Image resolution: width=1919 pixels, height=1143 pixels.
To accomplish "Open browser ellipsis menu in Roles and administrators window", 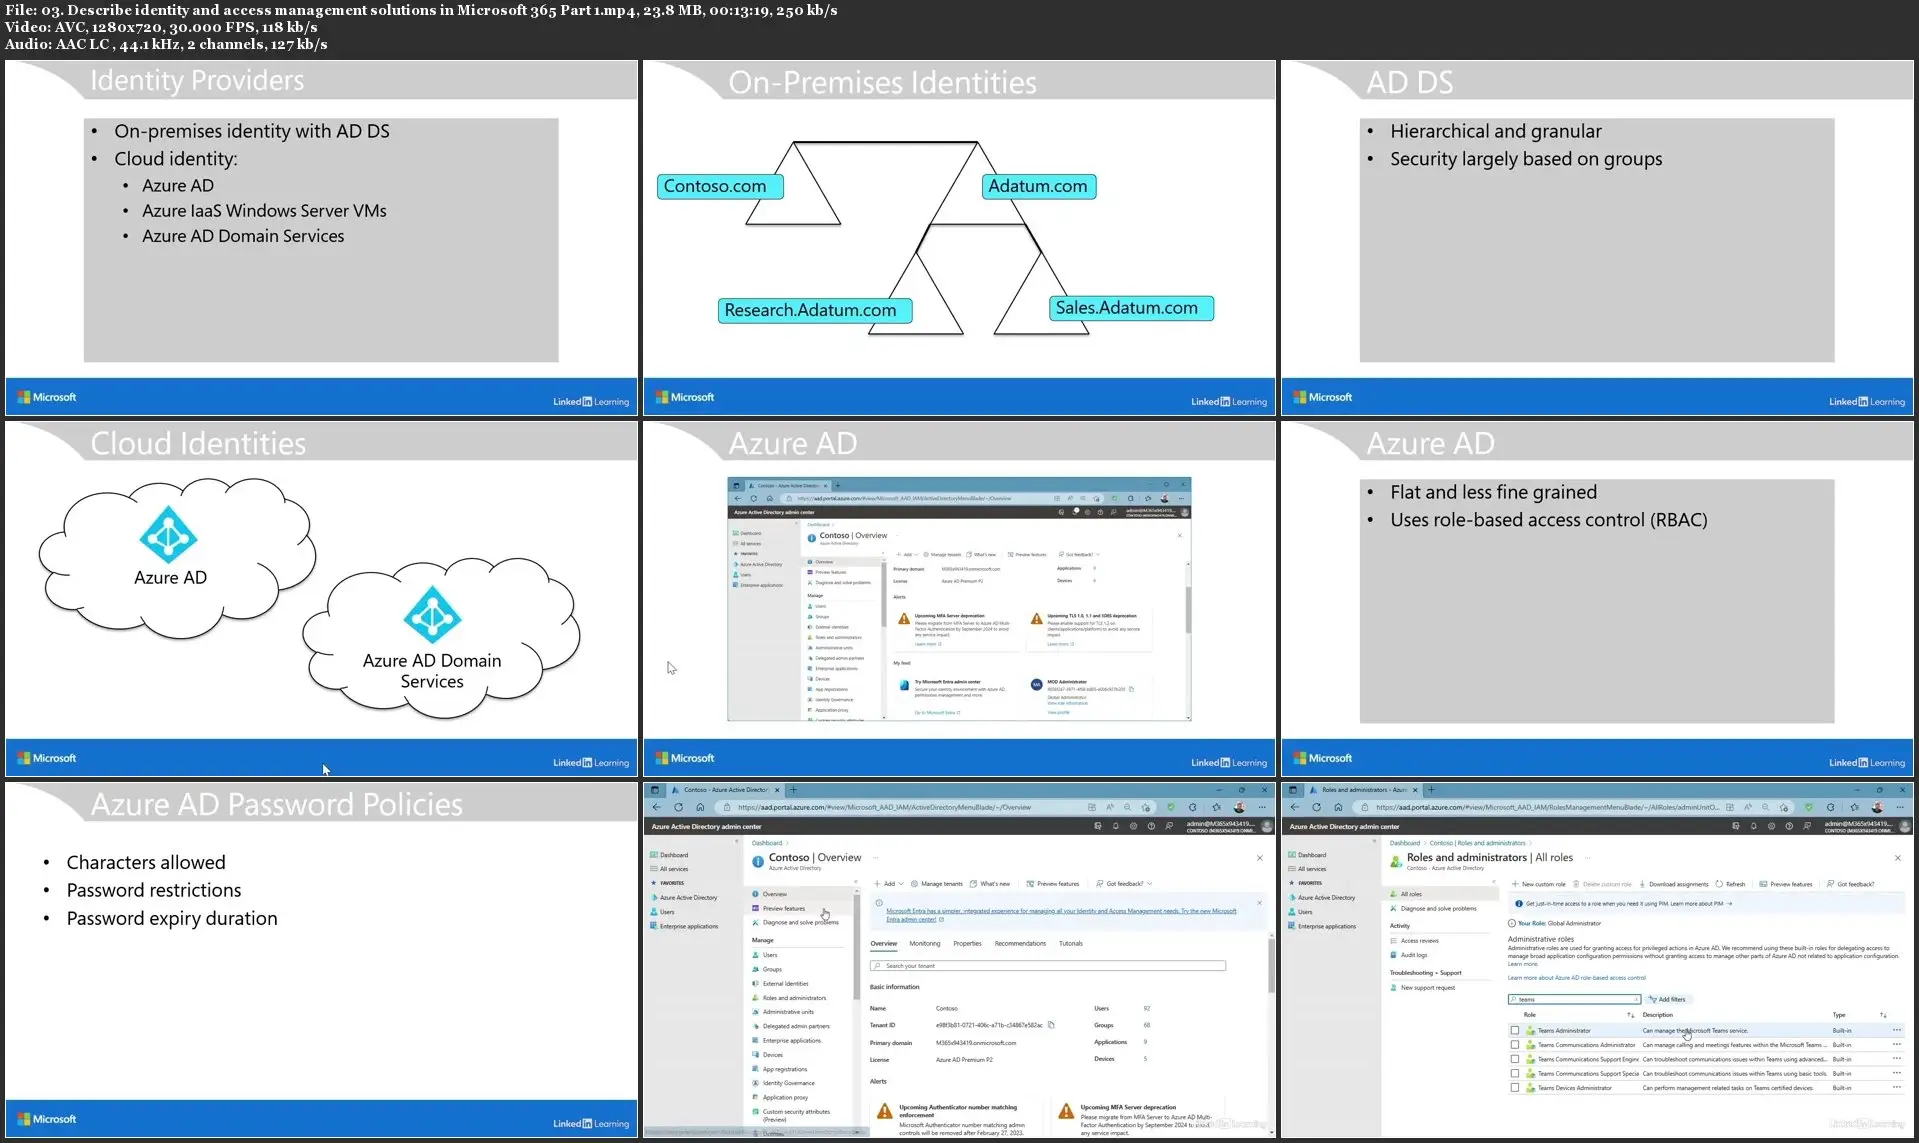I will tap(1900, 807).
